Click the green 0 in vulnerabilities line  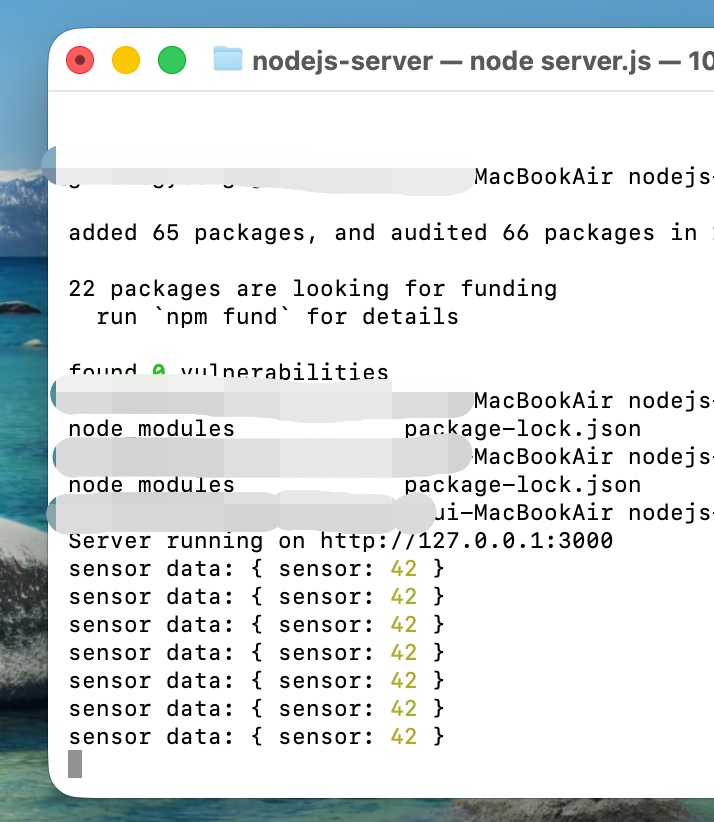coord(158,373)
